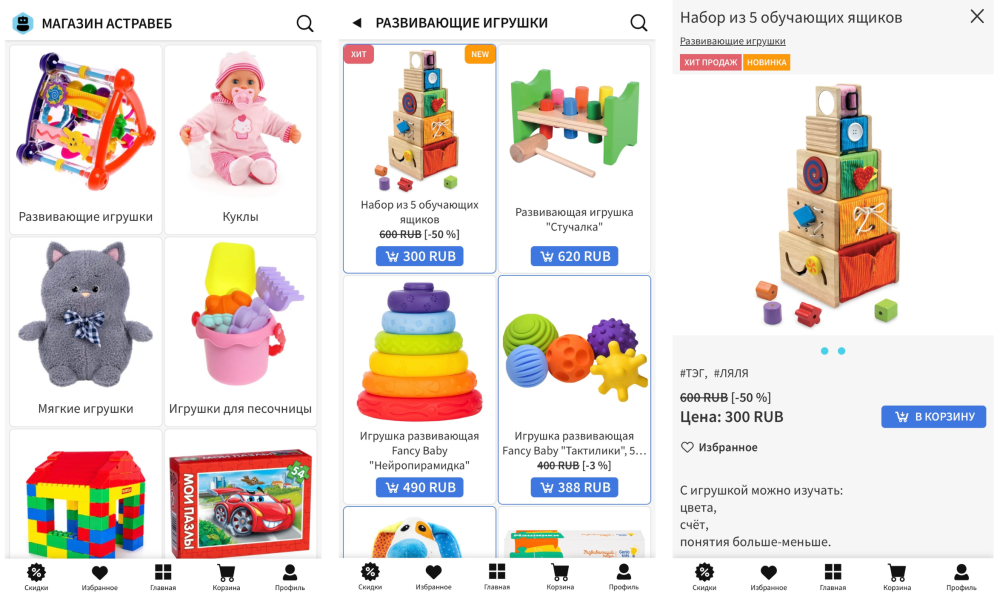Image resolution: width=1000 pixels, height=596 pixels.
Task: Open the Куклы category tile
Action: (x=240, y=139)
